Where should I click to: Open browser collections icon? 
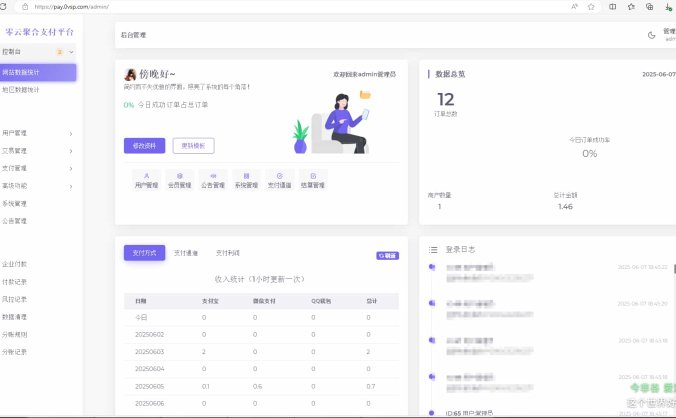(650, 6)
